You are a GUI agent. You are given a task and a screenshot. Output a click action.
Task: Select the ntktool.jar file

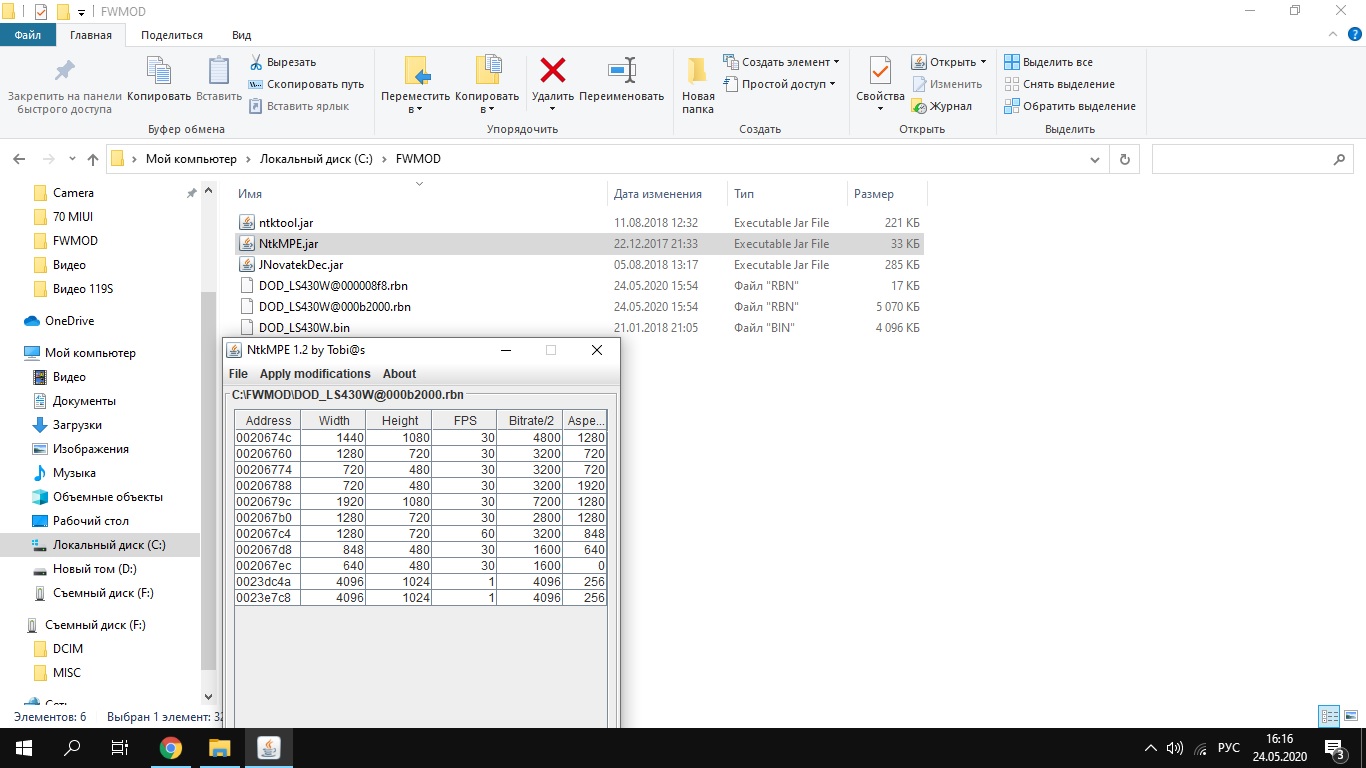pos(285,223)
